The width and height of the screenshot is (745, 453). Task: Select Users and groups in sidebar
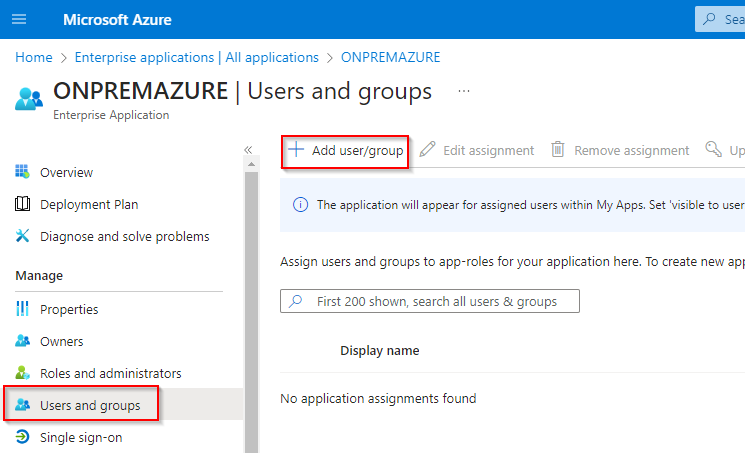click(90, 405)
